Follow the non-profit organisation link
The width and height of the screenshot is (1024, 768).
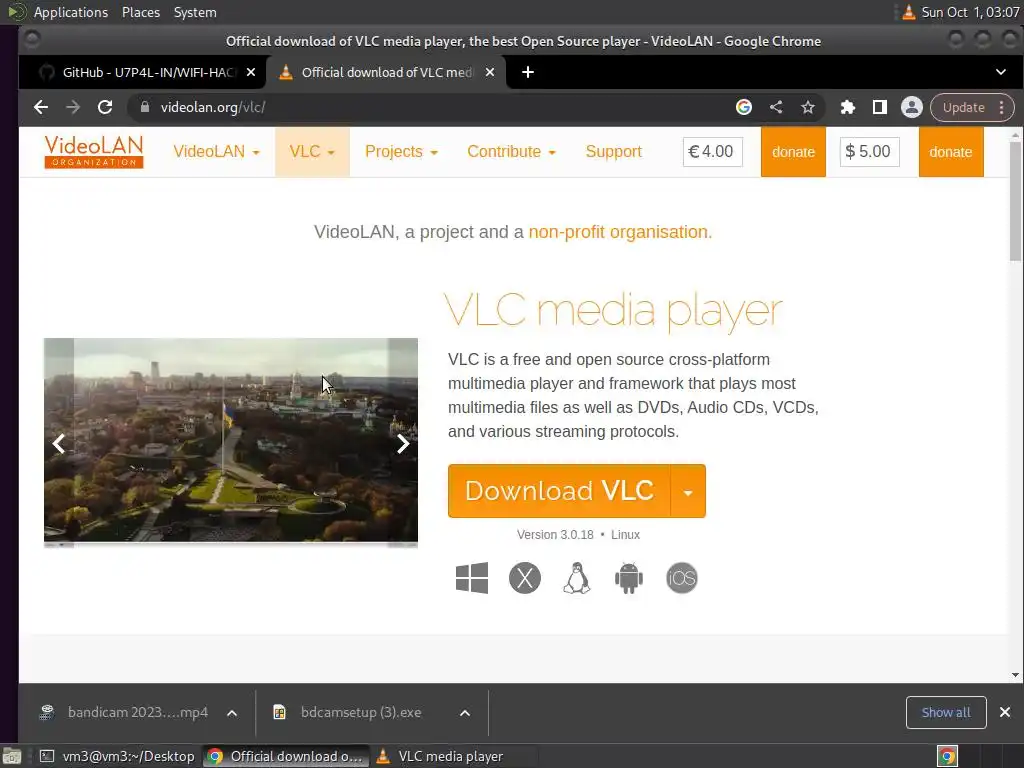(x=618, y=232)
